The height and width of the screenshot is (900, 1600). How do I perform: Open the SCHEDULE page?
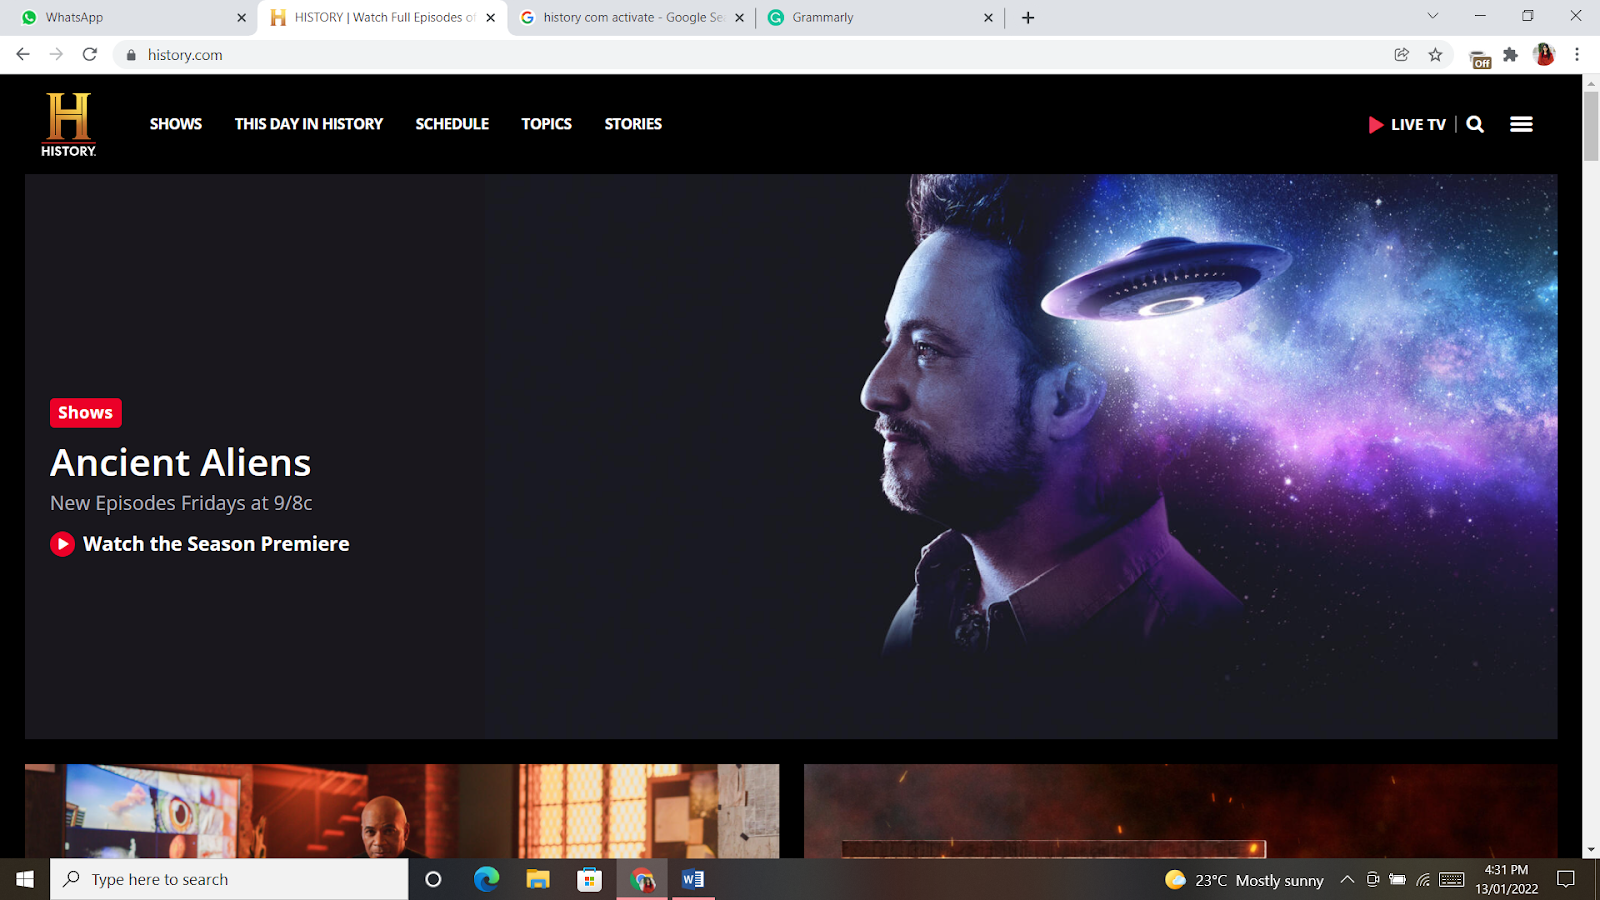point(452,124)
